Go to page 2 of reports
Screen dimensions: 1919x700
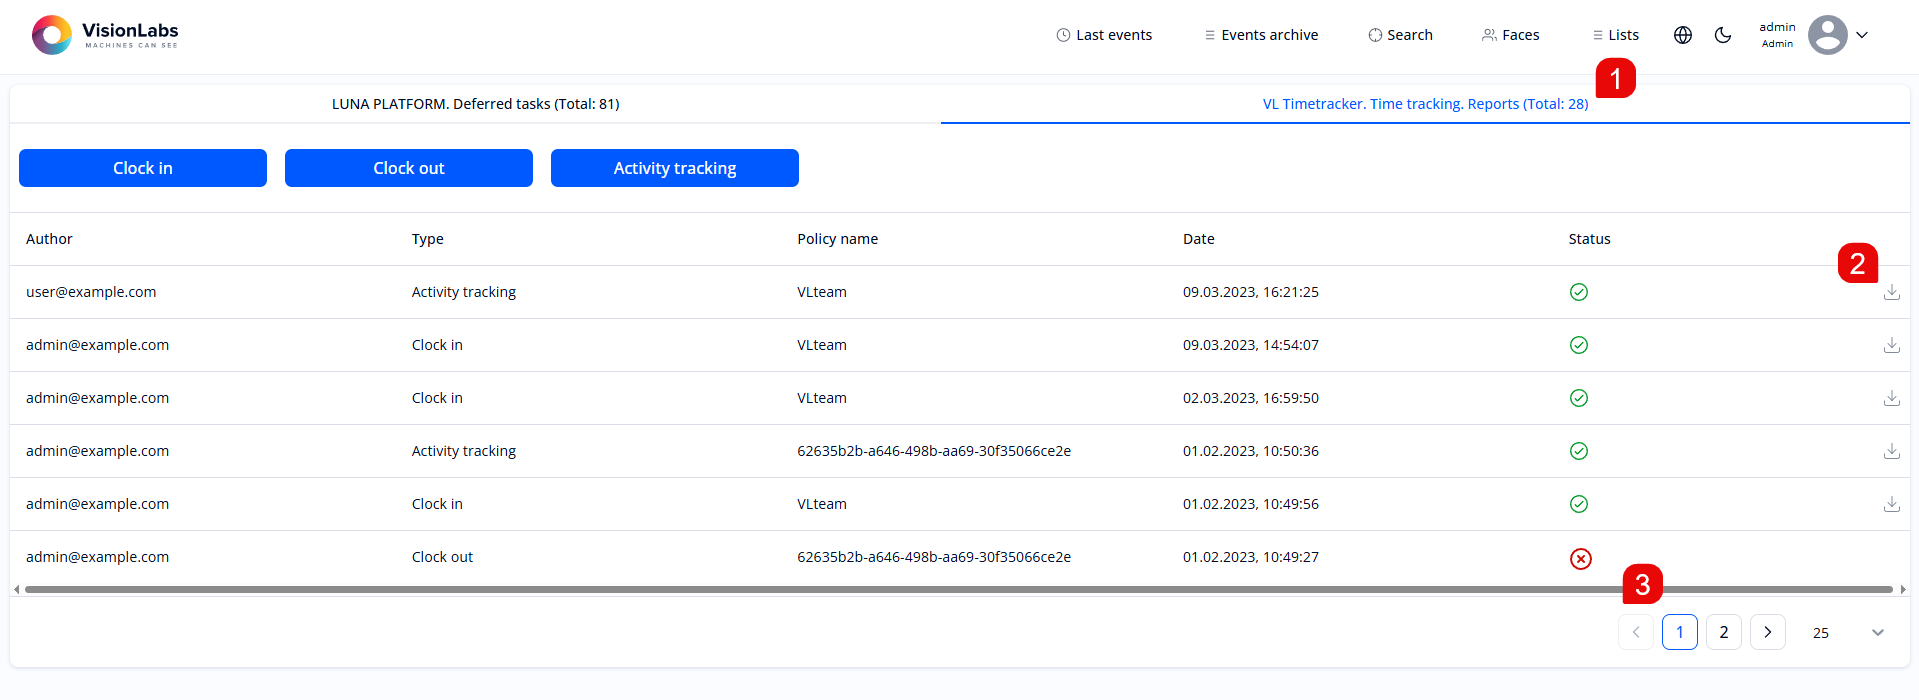[1723, 632]
